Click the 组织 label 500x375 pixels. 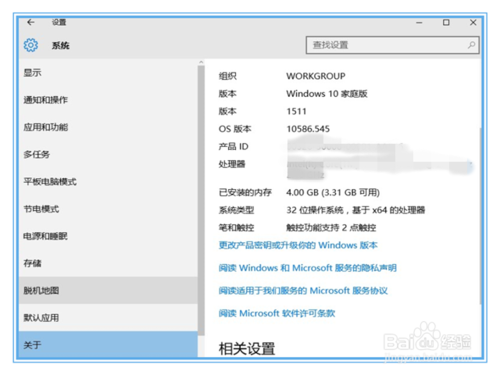click(227, 76)
